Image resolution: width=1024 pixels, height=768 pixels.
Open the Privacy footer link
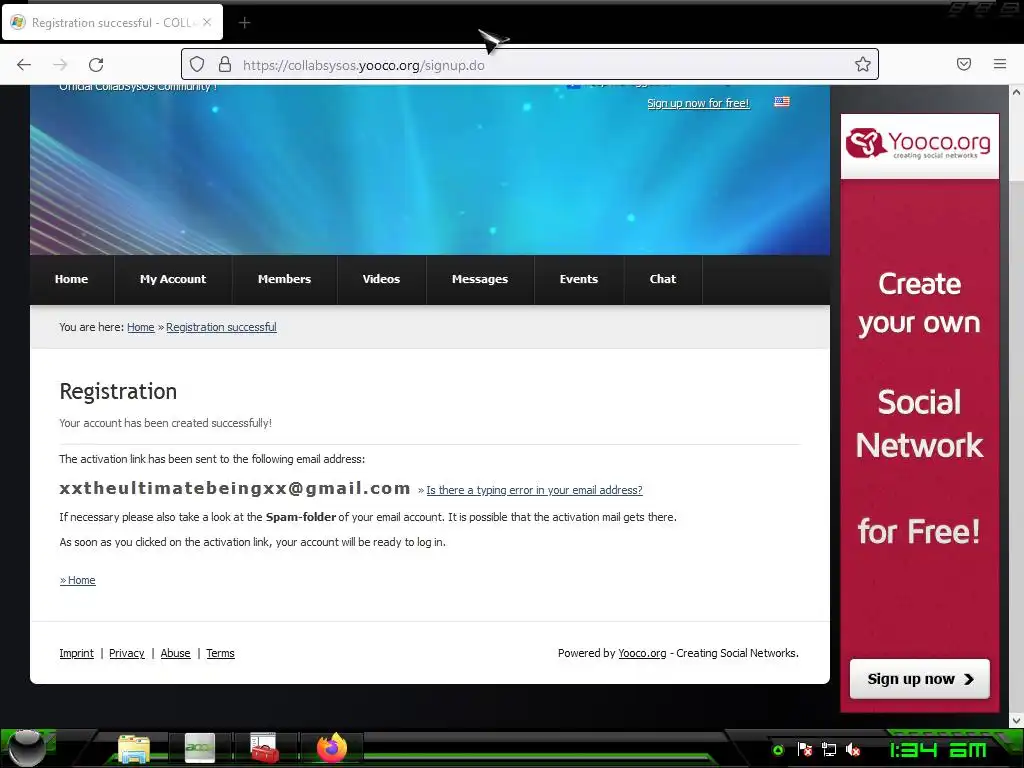coord(127,653)
